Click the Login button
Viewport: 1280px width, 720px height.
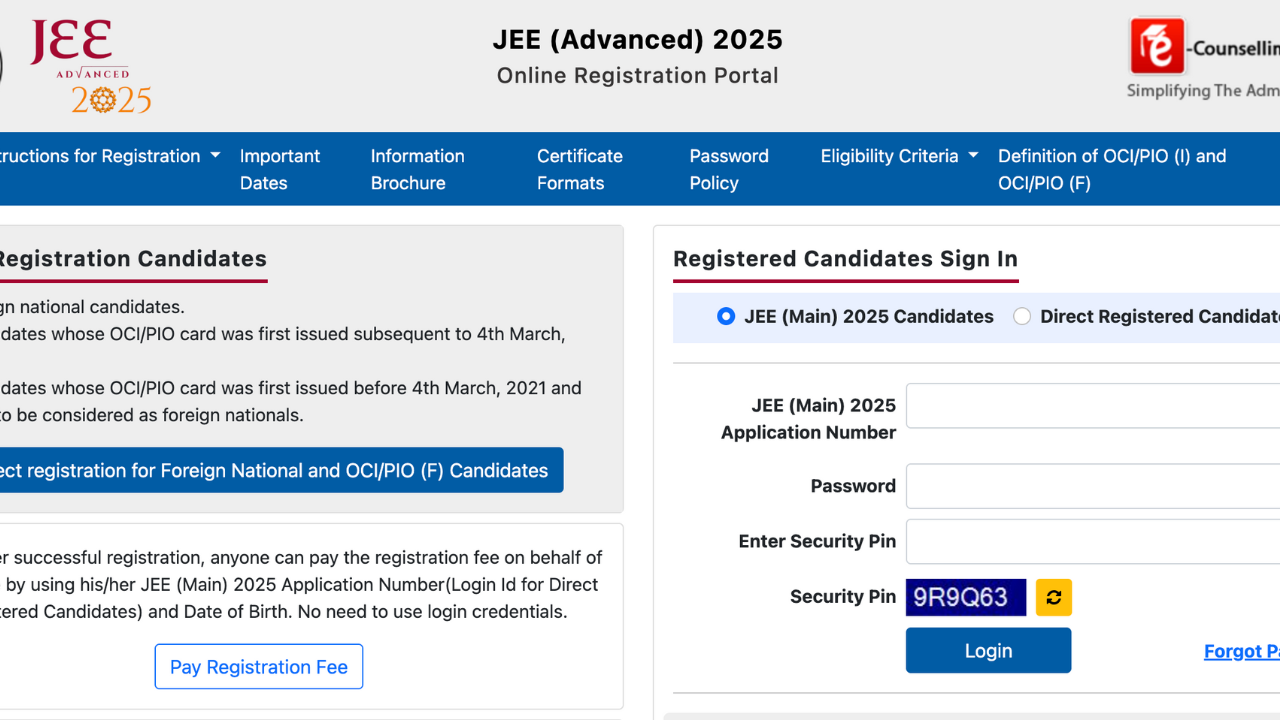[x=988, y=650]
